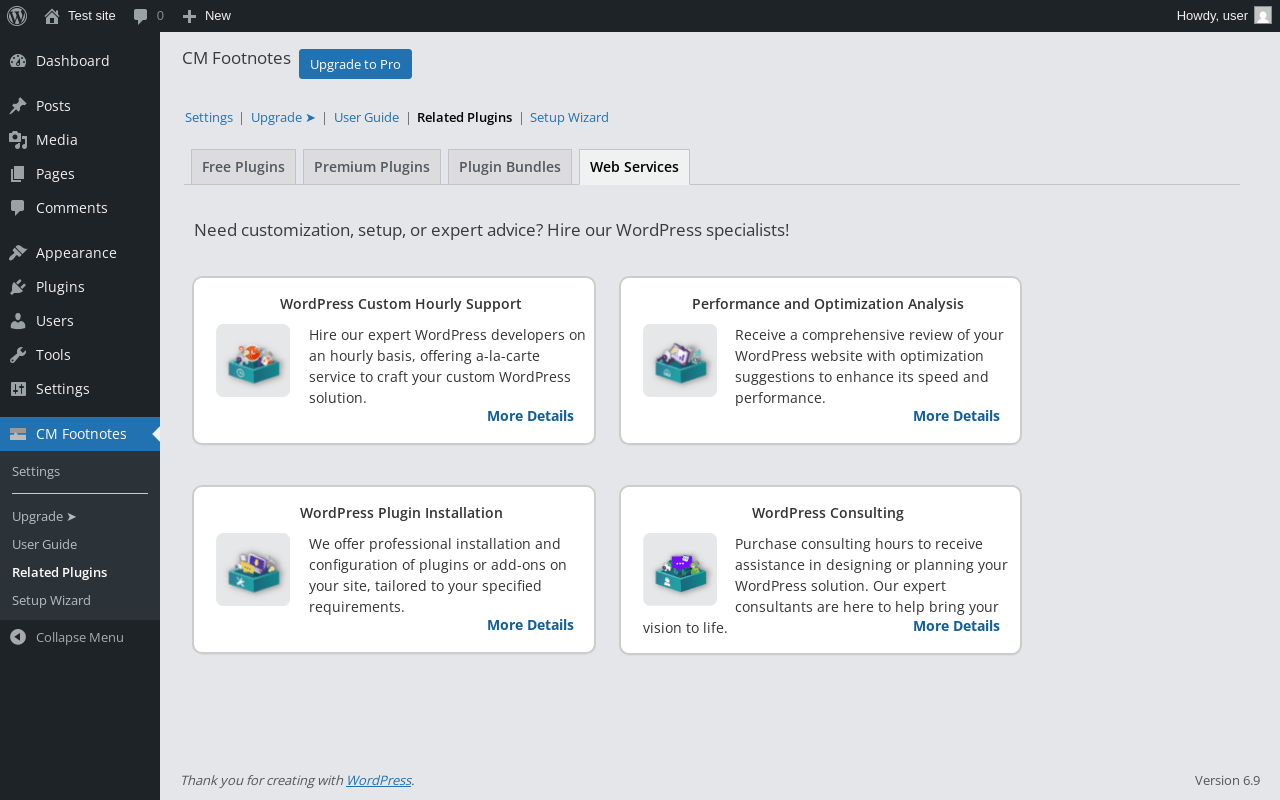Open Pages from the admin menu

tap(55, 174)
